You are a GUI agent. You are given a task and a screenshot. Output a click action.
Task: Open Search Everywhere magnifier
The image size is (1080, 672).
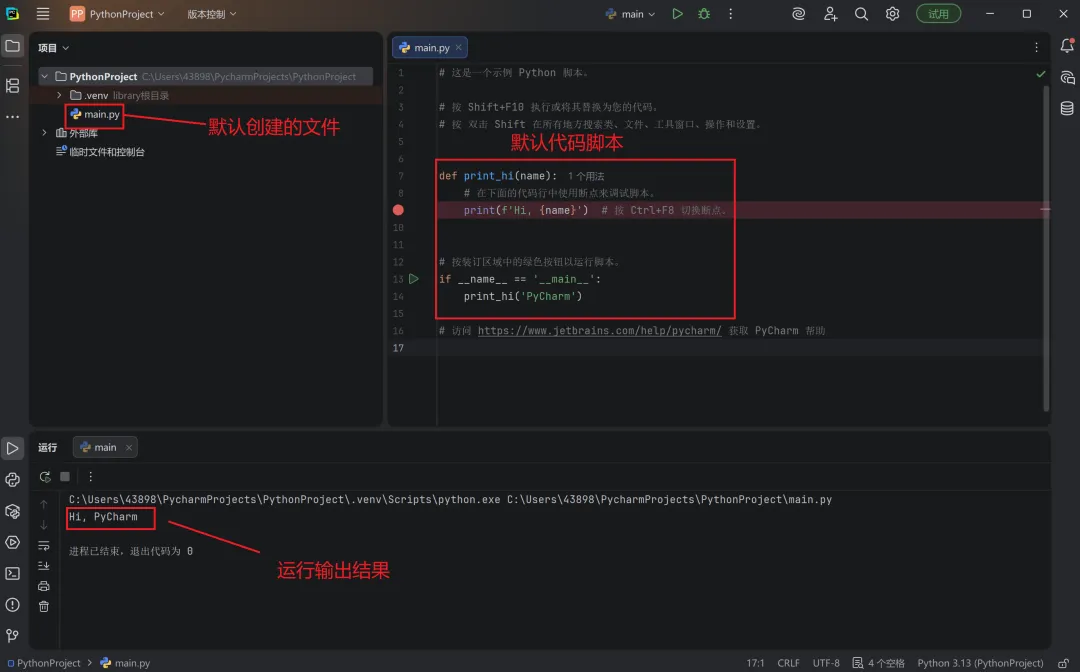(x=861, y=14)
